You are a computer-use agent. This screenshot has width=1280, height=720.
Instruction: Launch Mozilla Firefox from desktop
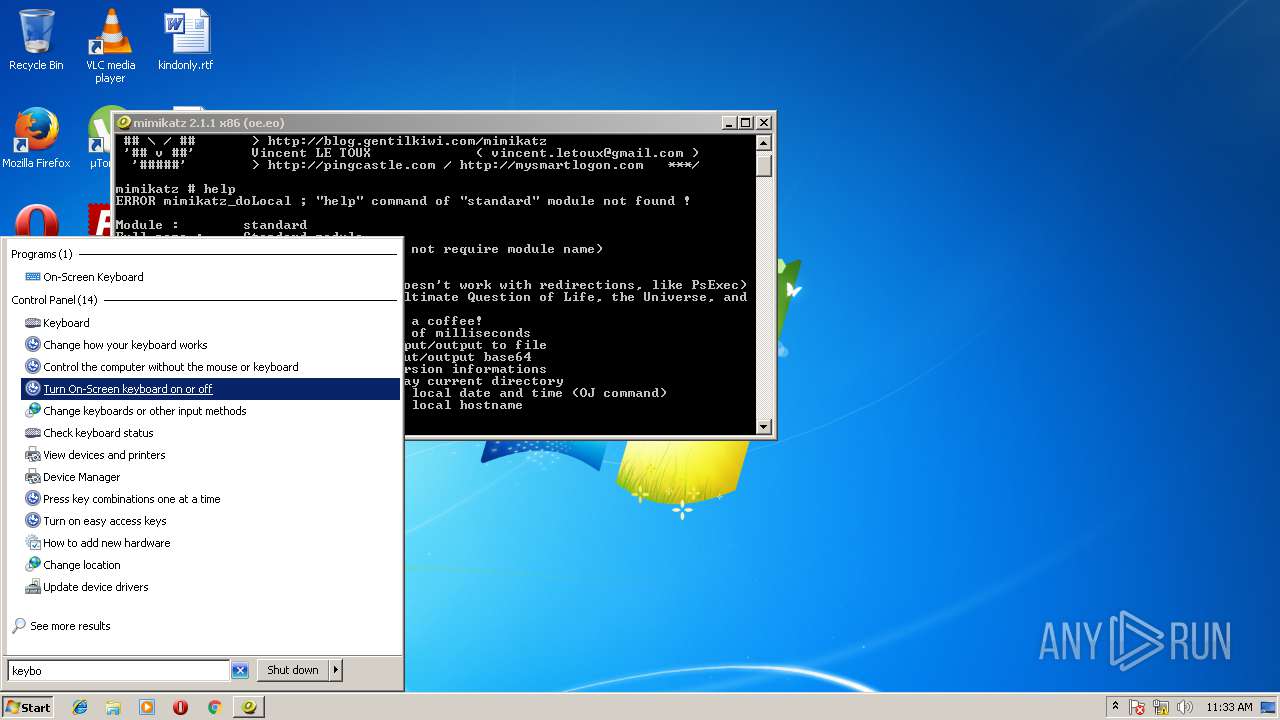pos(36,138)
